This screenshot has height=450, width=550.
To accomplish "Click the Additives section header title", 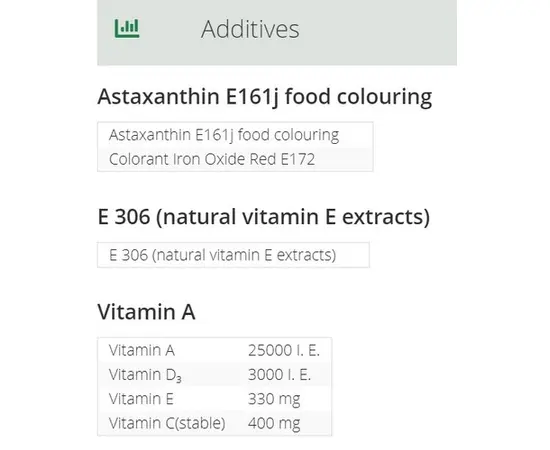I will tap(250, 29).
